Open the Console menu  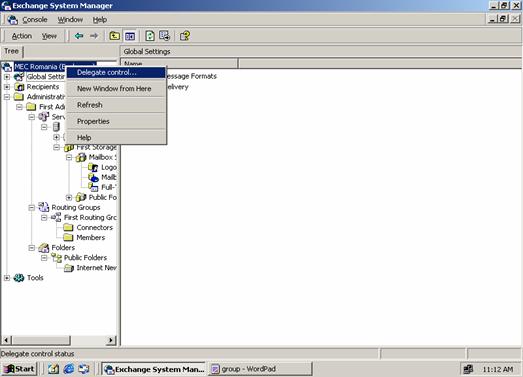click(35, 20)
